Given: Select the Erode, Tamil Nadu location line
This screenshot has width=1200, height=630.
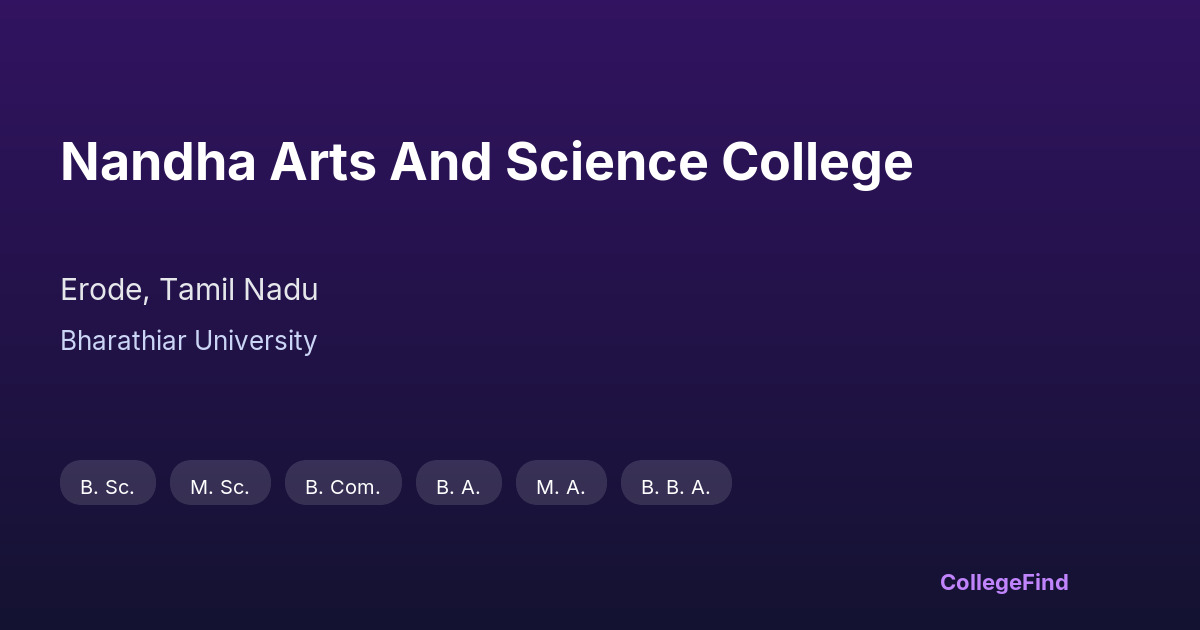Looking at the screenshot, I should (x=189, y=290).
